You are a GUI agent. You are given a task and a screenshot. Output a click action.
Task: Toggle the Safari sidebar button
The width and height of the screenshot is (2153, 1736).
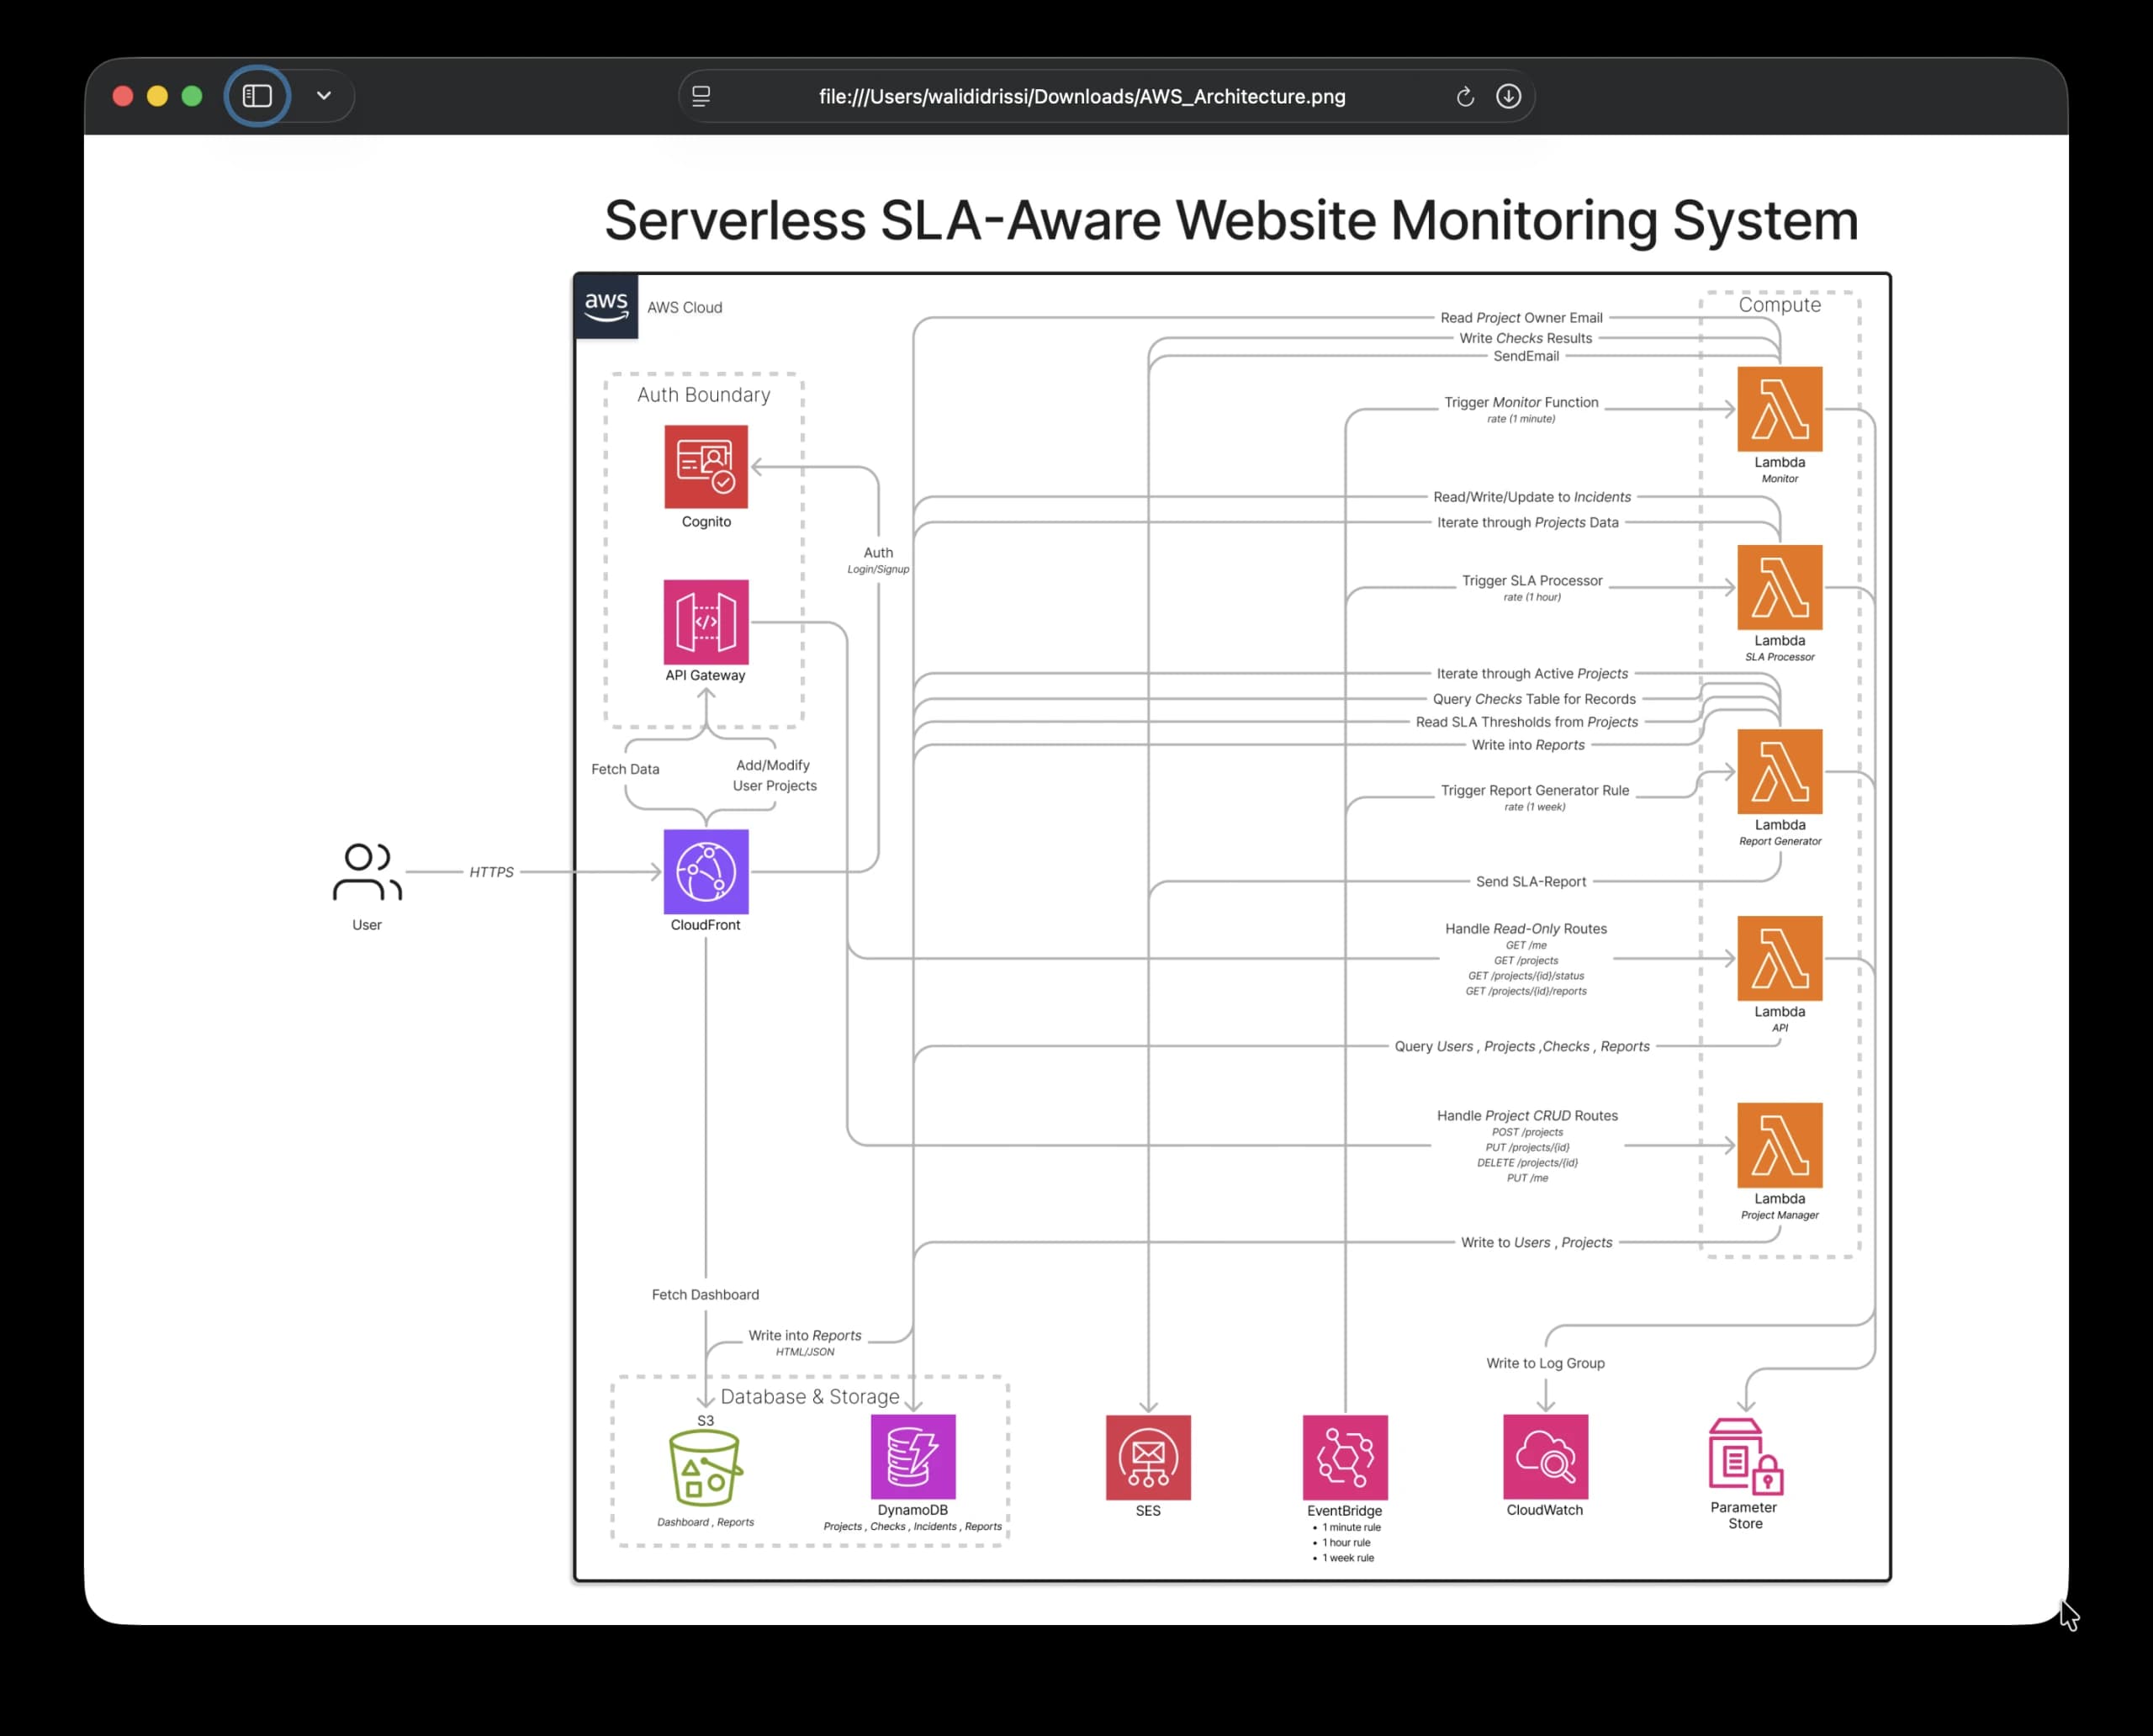[257, 96]
